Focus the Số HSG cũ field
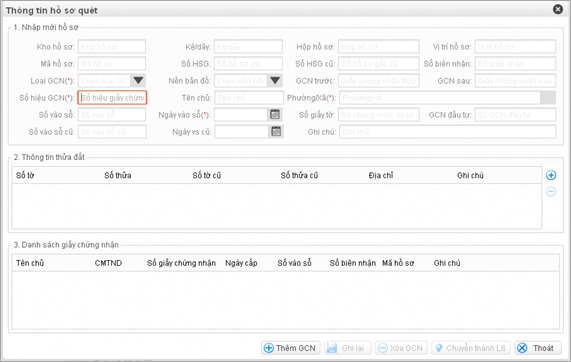The image size is (571, 362). coord(379,64)
